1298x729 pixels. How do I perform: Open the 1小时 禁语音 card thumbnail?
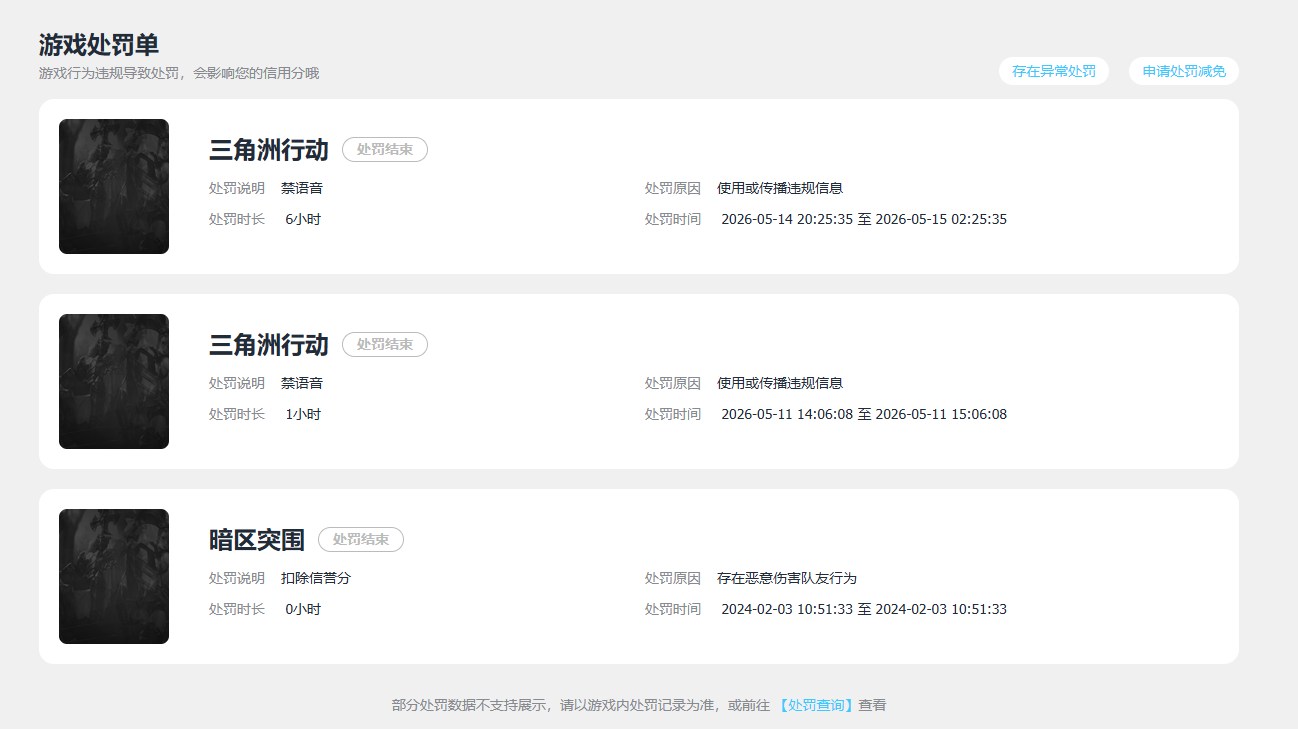[x=114, y=381]
